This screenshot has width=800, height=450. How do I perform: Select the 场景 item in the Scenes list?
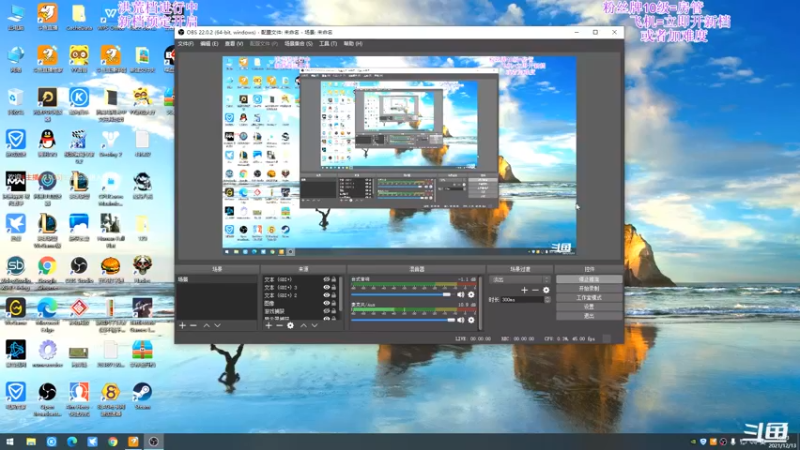217,280
